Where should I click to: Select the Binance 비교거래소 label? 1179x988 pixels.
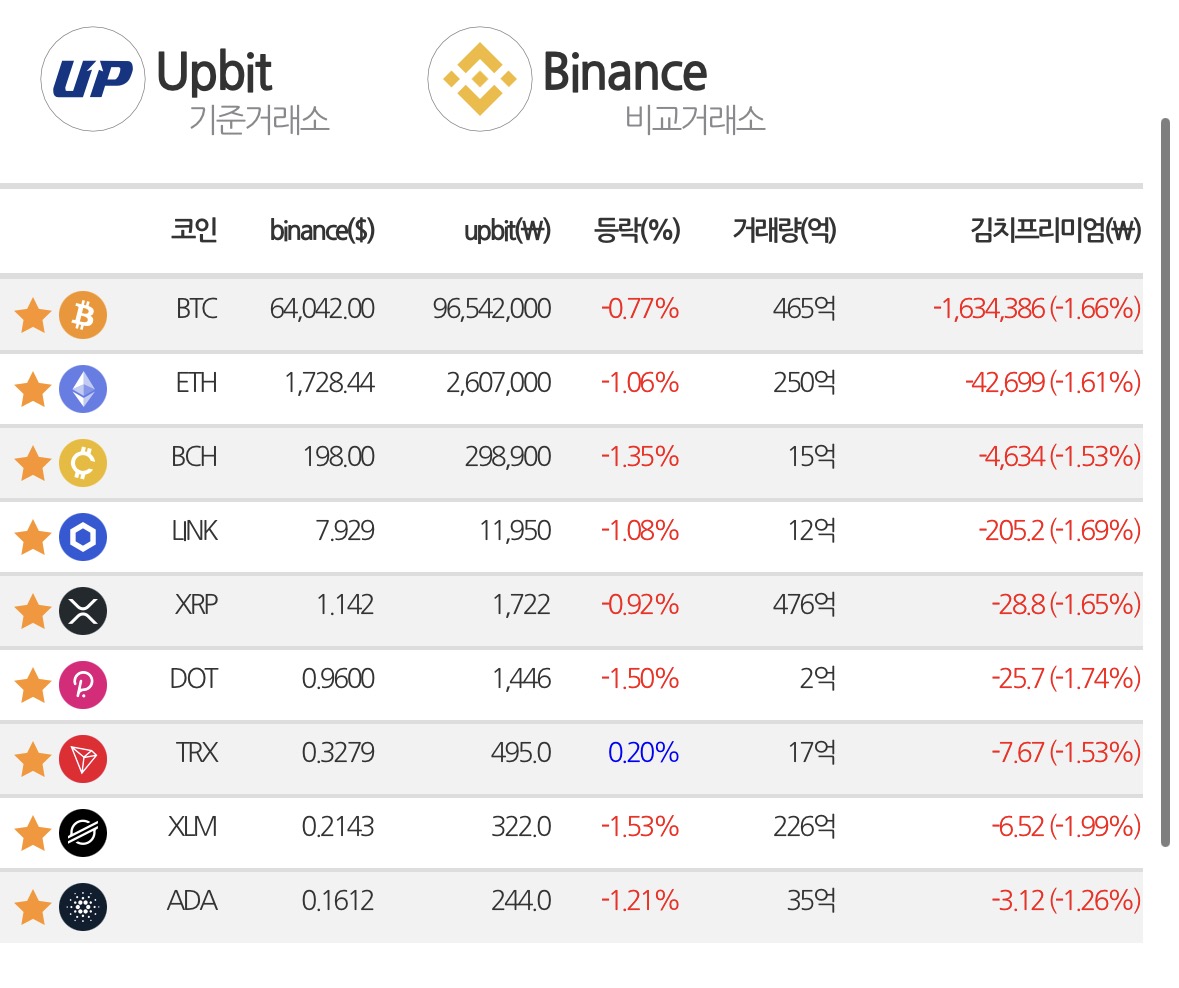pyautogui.click(x=695, y=120)
